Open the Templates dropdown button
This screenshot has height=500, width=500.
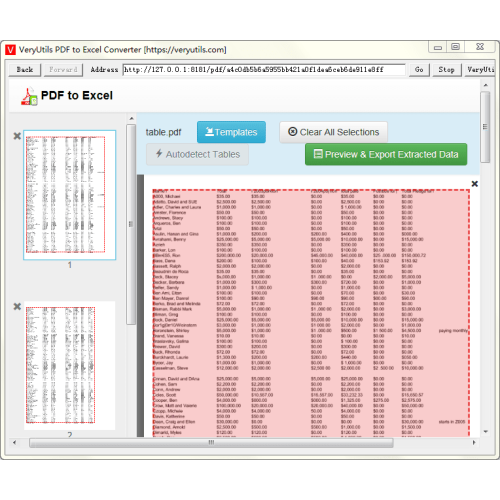coord(231,132)
